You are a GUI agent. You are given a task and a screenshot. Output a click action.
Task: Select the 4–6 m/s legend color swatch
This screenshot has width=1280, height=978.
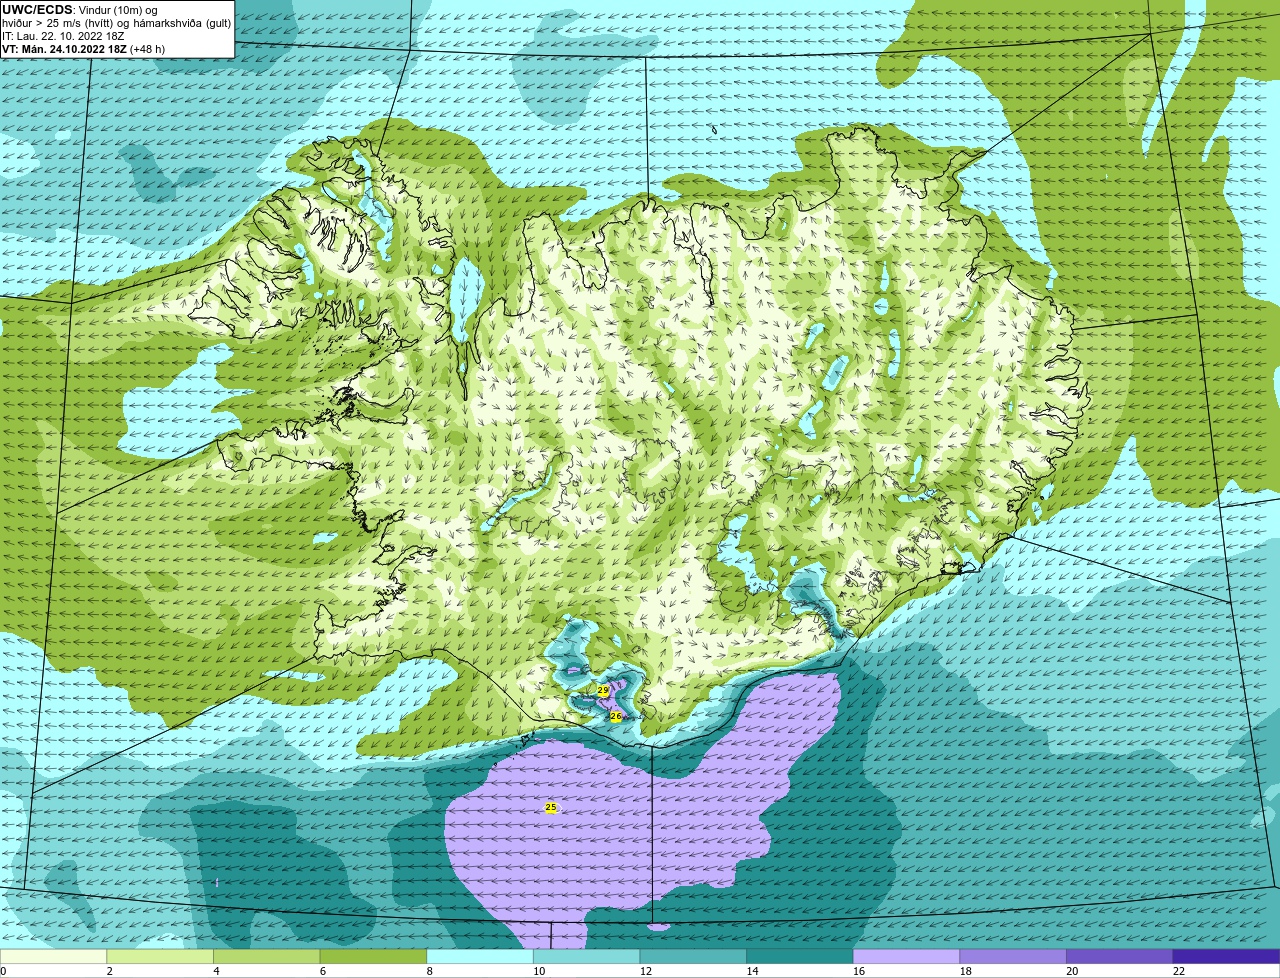click(x=267, y=956)
